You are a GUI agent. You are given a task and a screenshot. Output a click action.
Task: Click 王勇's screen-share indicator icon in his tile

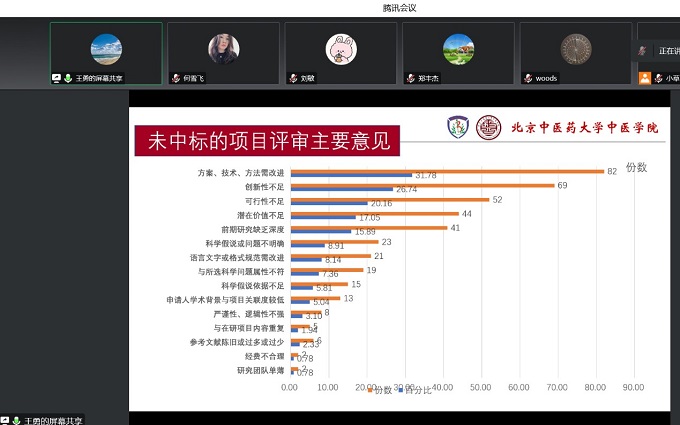57,78
